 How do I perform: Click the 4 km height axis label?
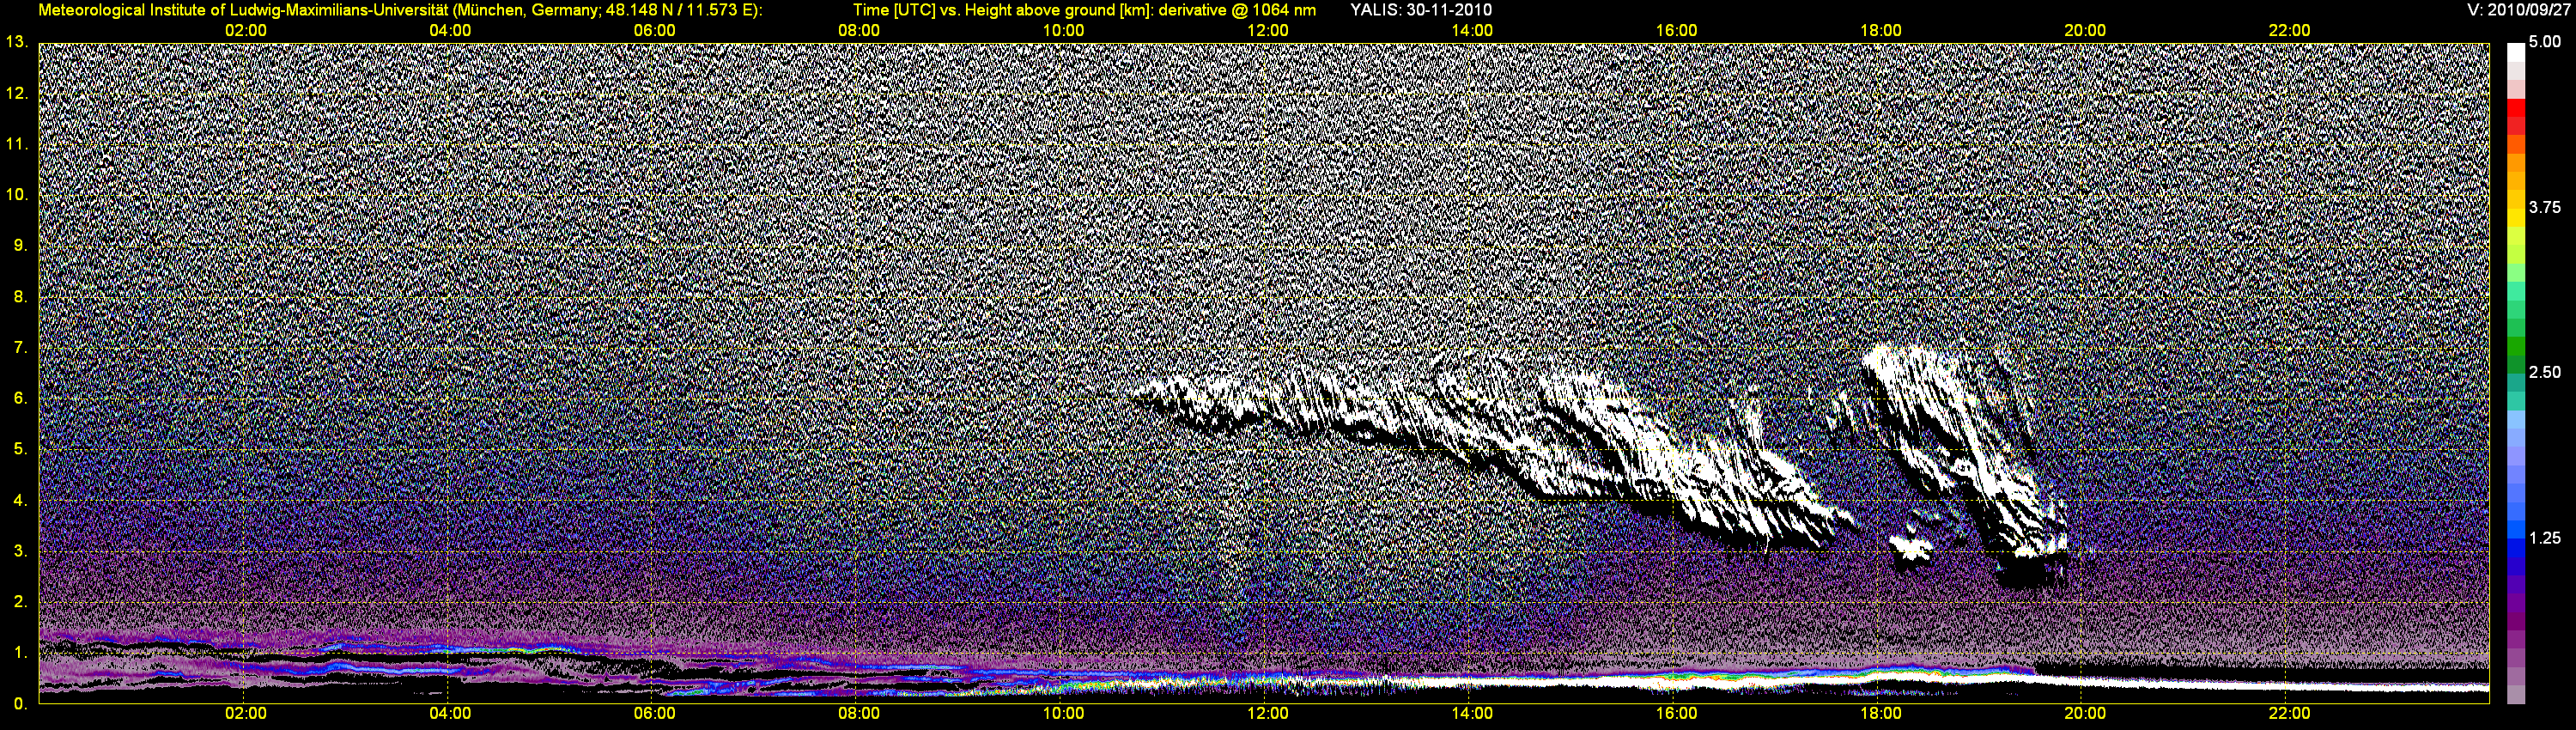tap(20, 500)
